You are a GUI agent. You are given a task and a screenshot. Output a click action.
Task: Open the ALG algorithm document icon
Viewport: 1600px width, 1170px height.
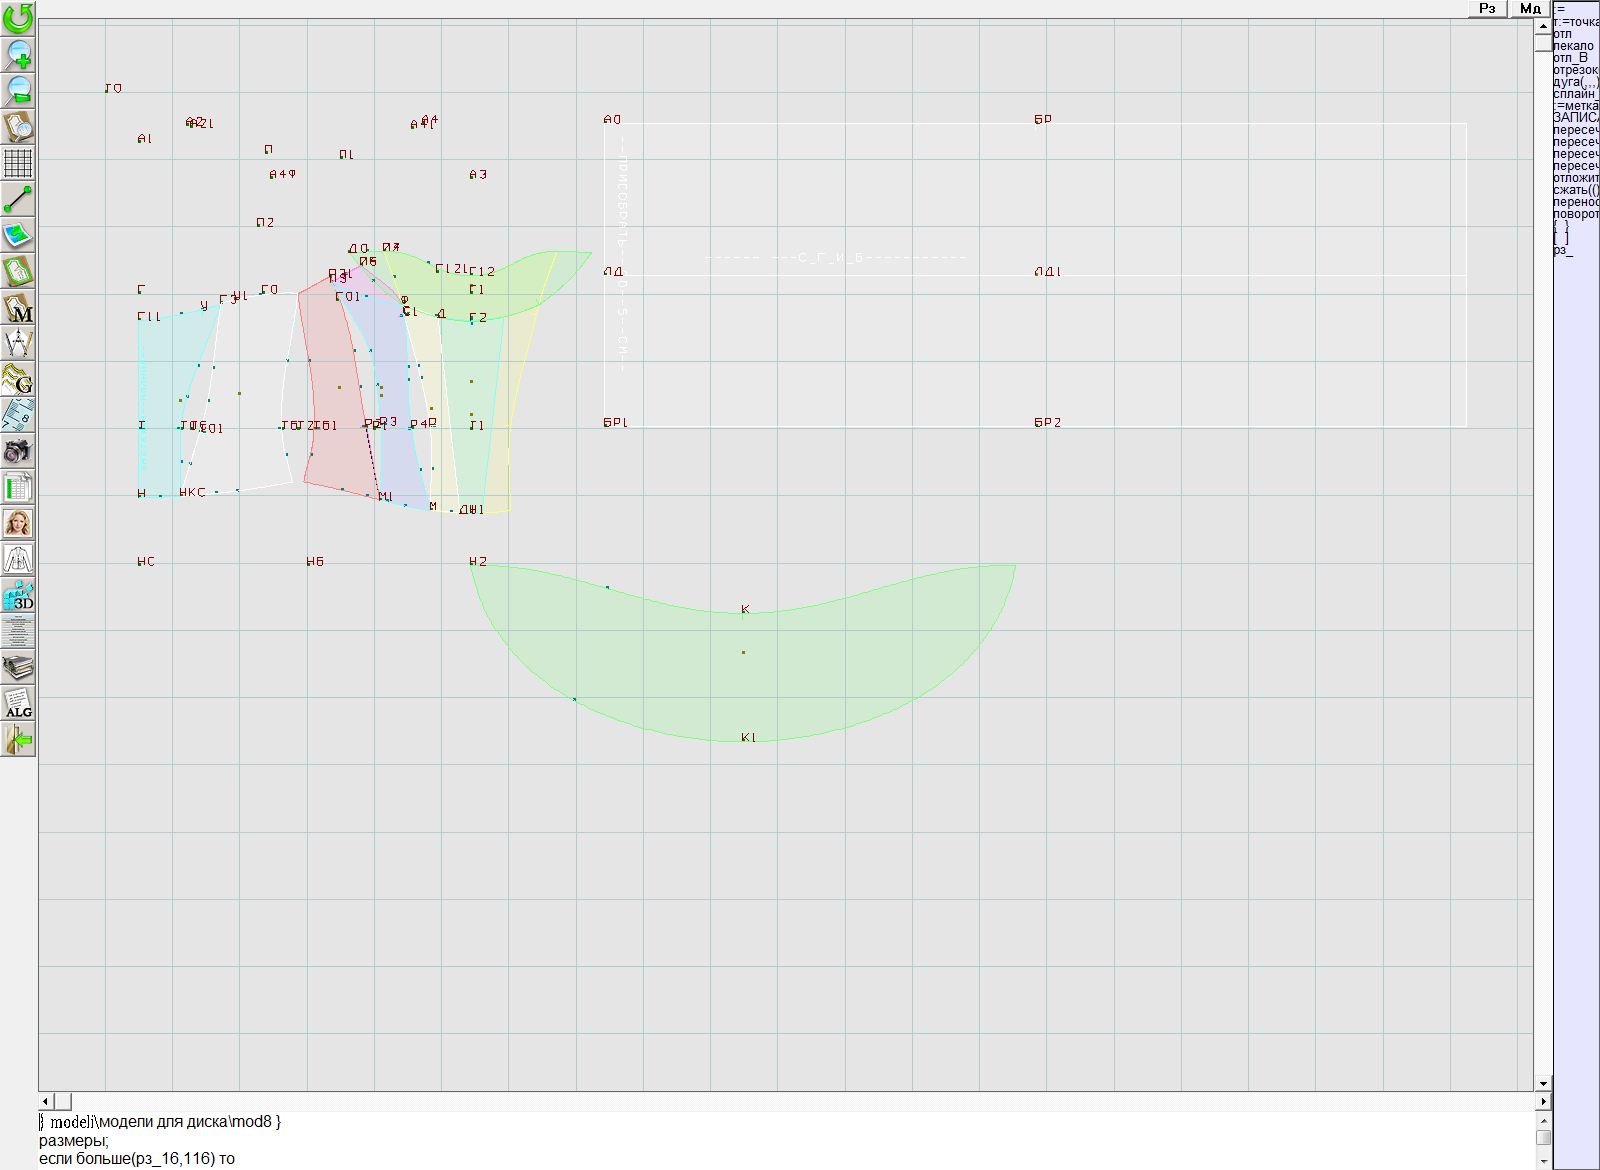point(18,703)
